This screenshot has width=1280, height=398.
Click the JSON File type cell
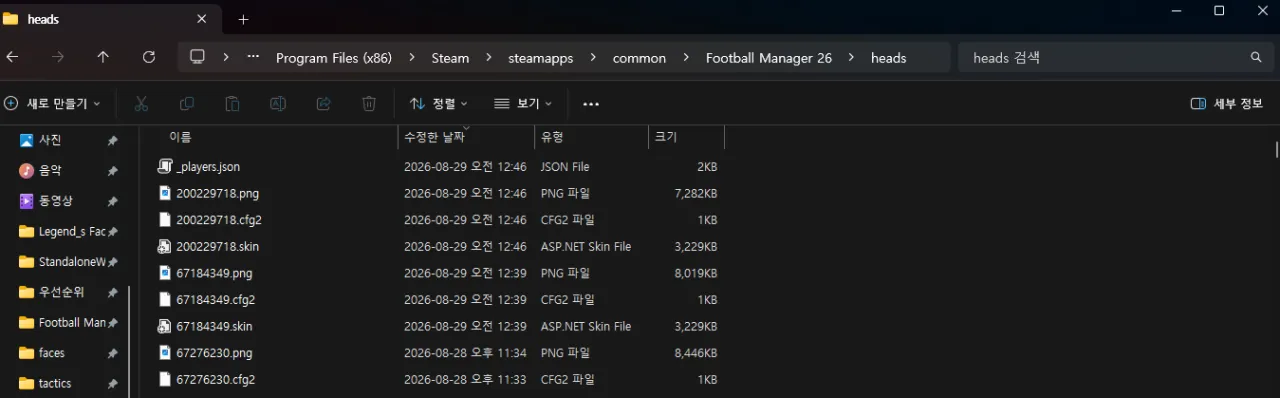[565, 167]
